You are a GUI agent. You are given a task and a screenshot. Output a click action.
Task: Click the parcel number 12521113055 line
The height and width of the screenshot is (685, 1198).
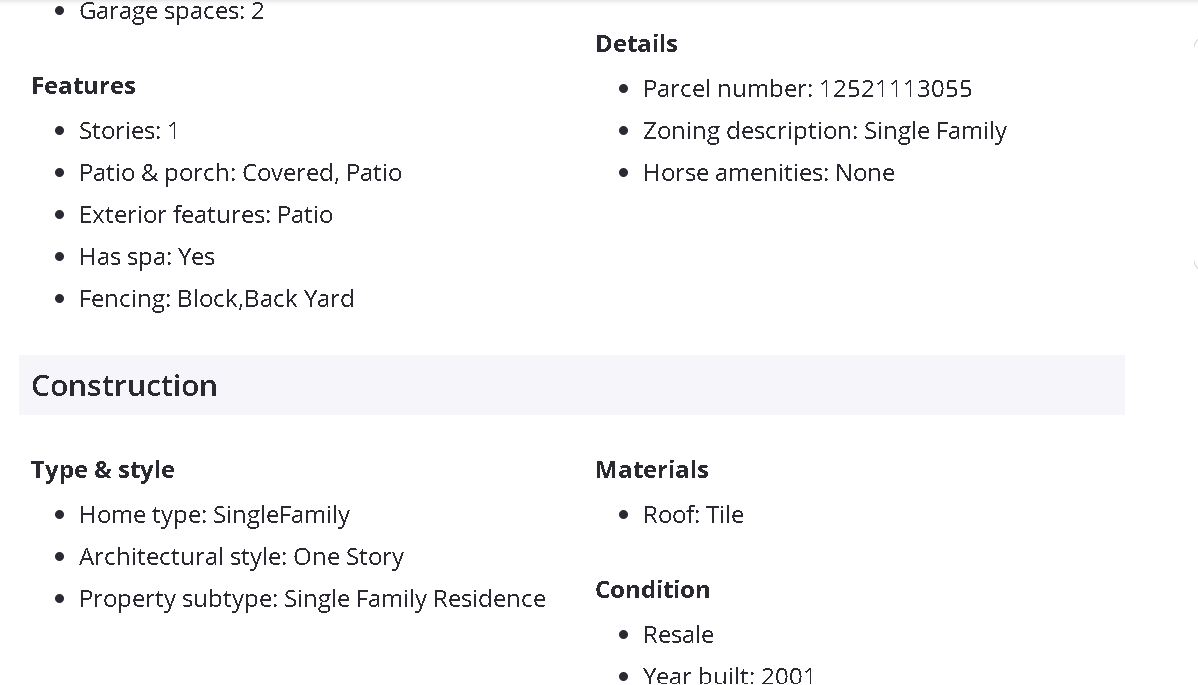(806, 89)
